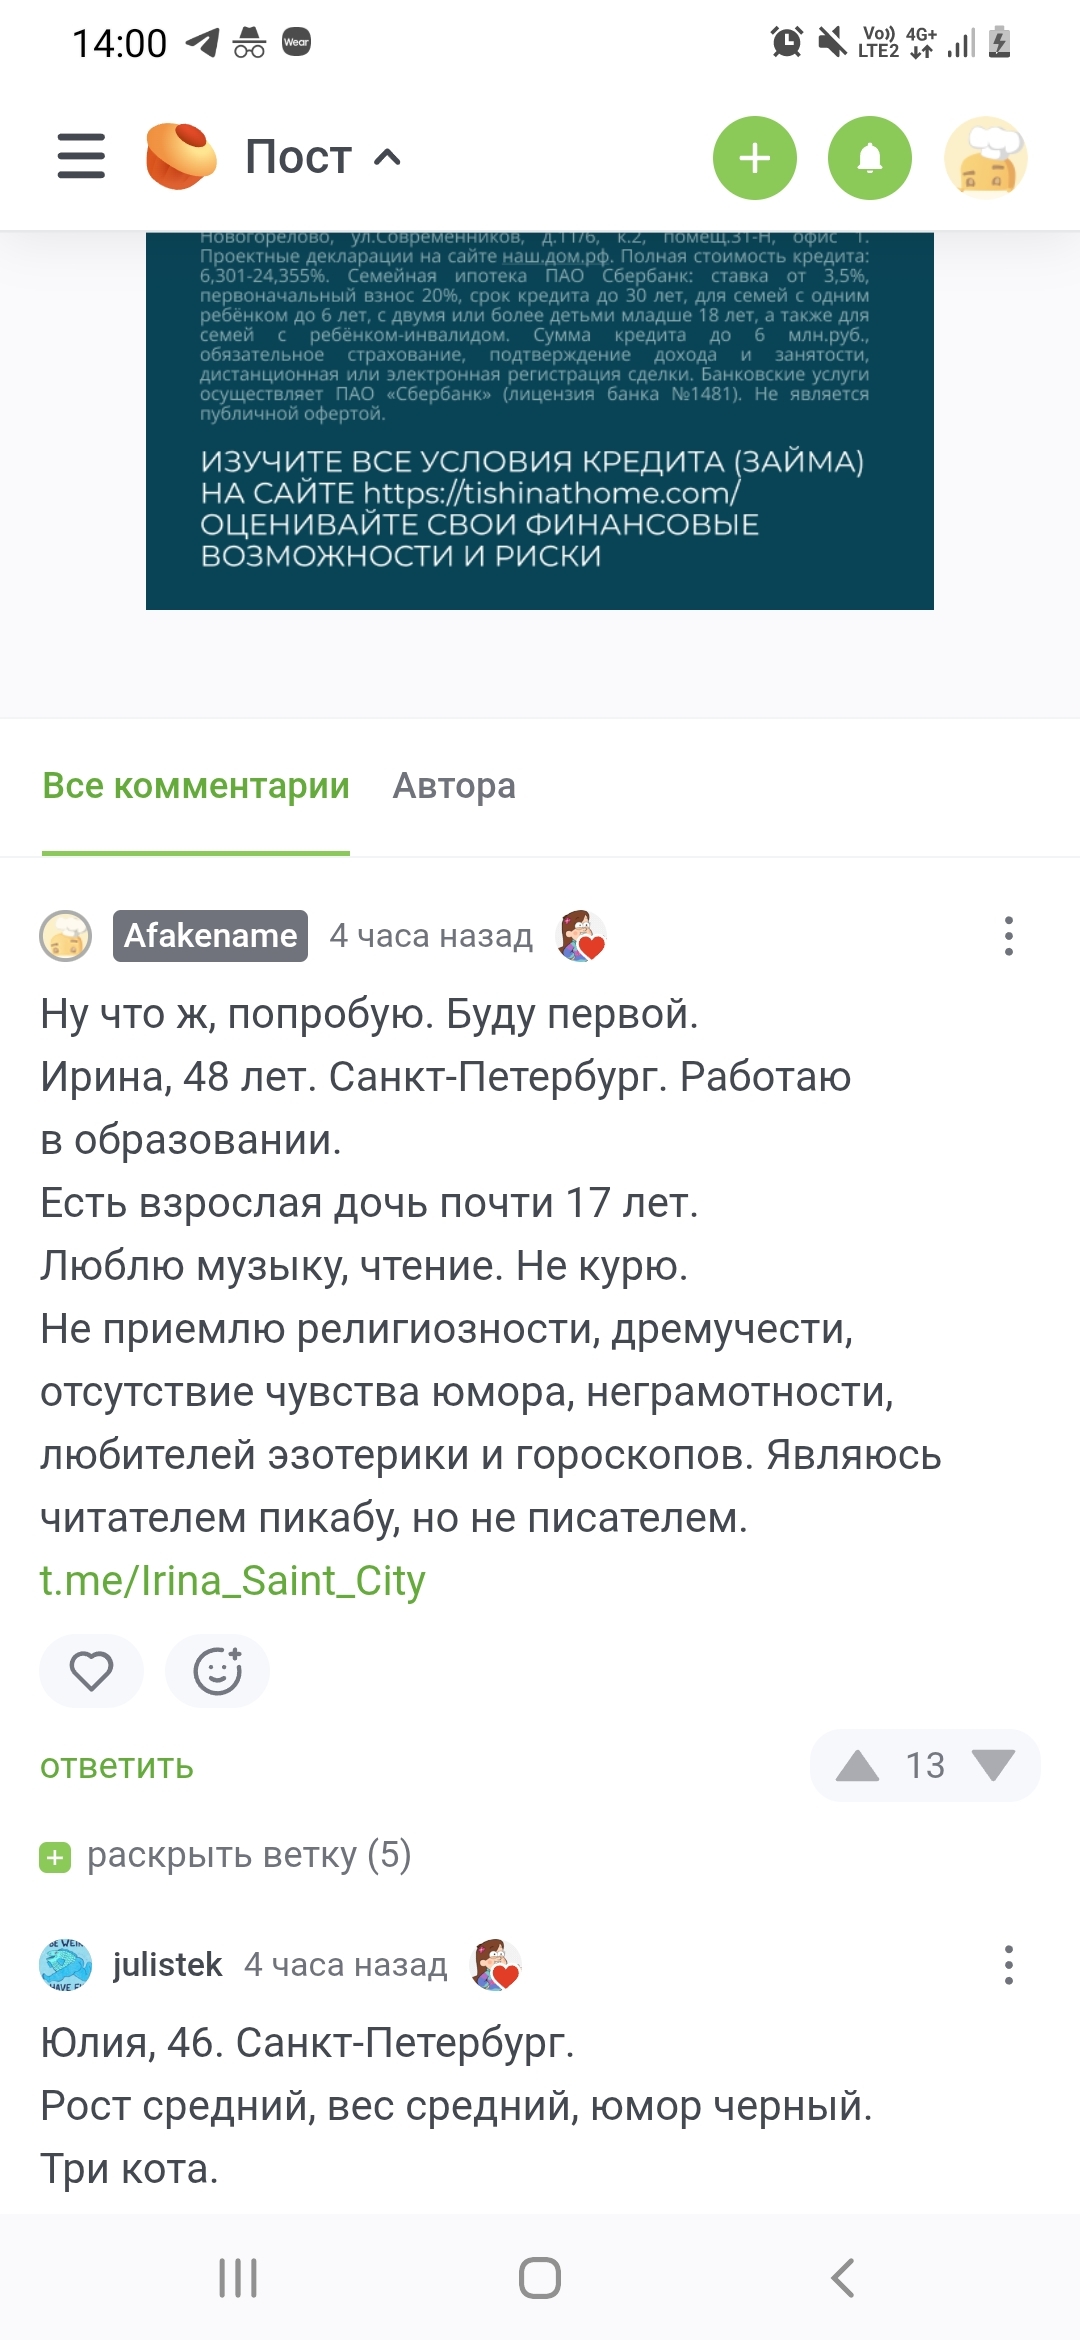
Task: Open options menu for Afakename comment
Action: pos(1008,936)
